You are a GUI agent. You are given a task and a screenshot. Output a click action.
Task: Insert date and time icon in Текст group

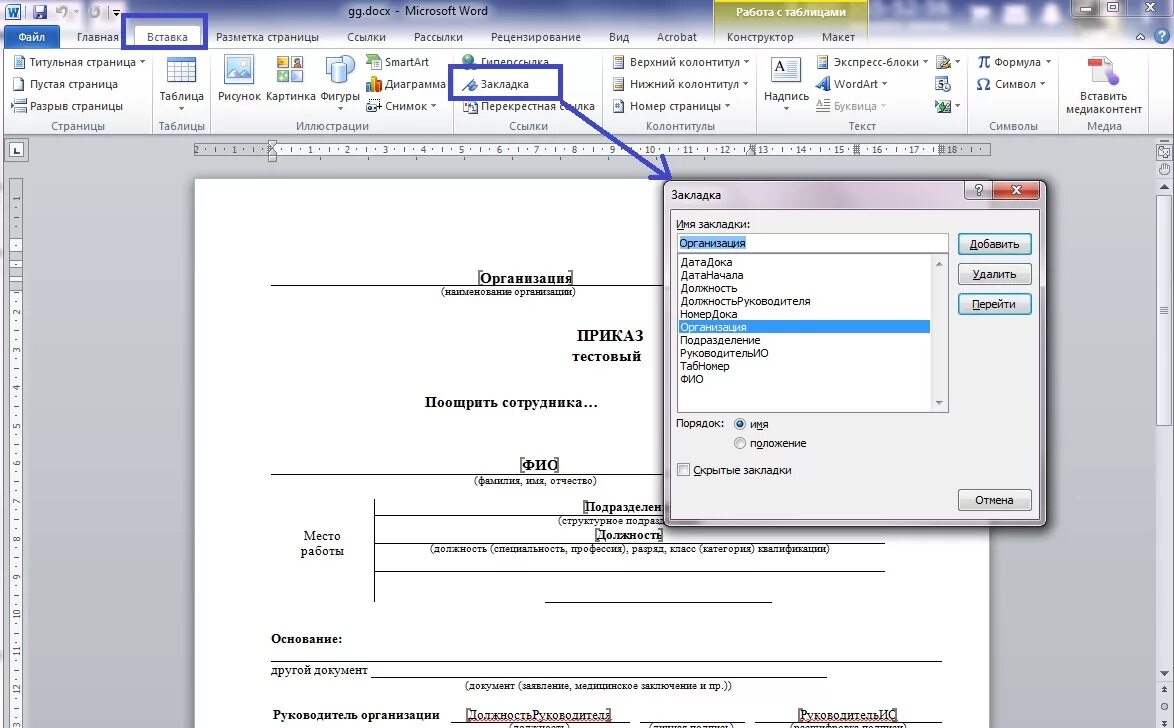coord(943,84)
